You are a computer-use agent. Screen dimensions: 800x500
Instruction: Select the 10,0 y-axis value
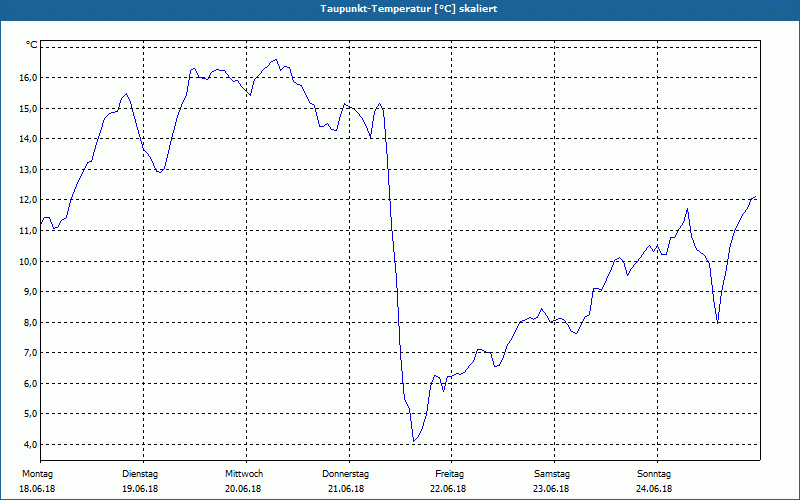pyautogui.click(x=29, y=261)
